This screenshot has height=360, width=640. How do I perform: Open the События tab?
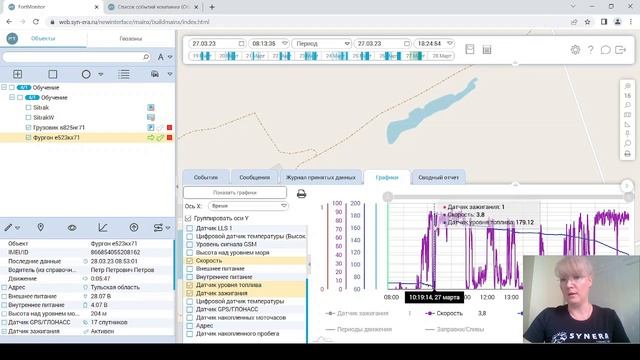(x=206, y=177)
